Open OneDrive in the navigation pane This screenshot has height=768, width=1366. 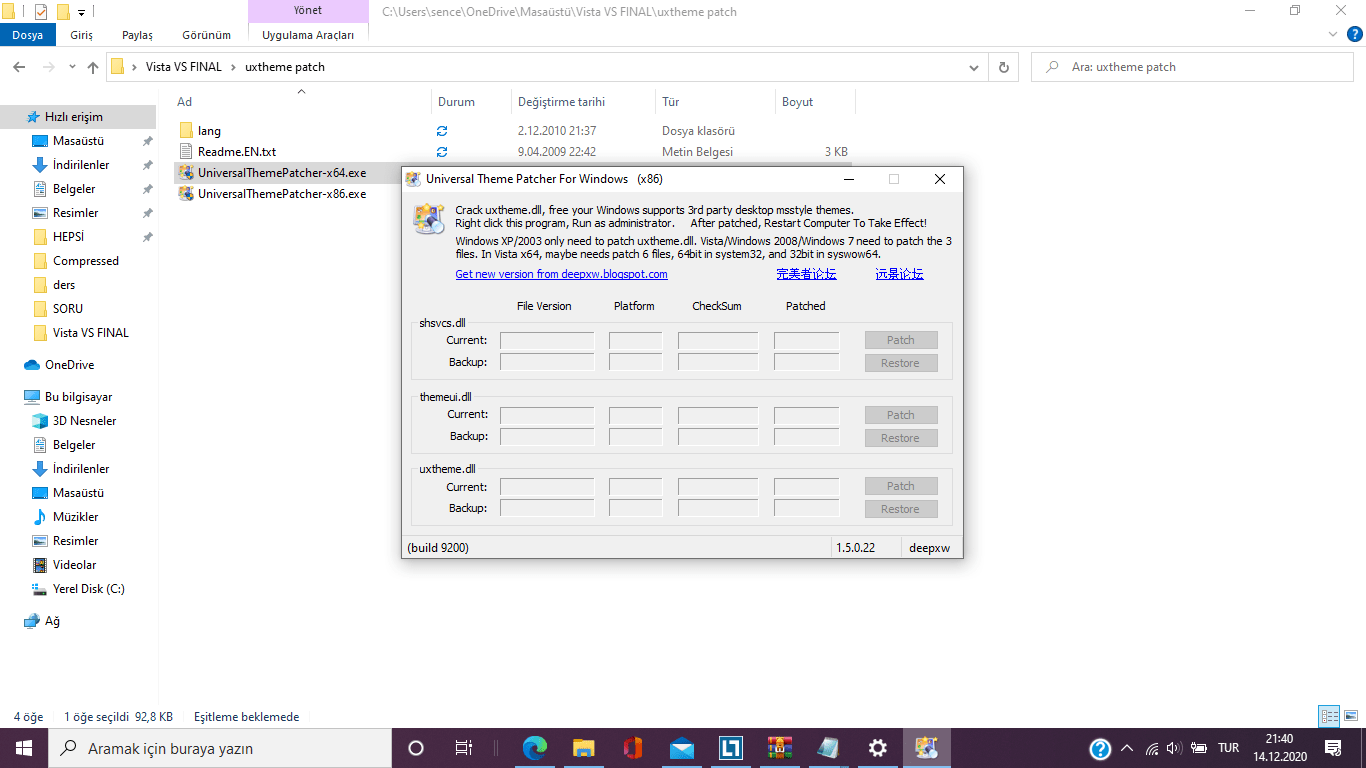tap(69, 365)
